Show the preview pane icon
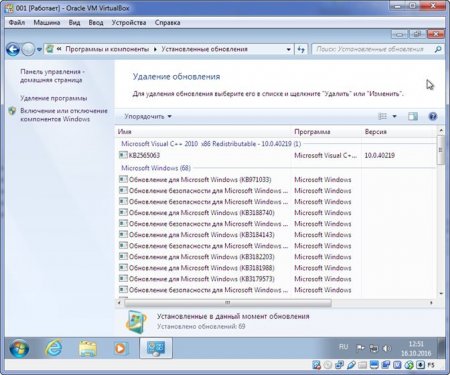 (413, 116)
